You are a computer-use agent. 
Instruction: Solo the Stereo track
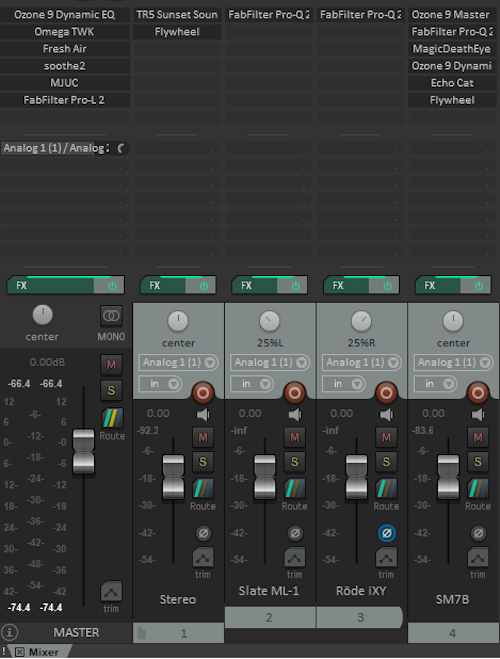203,462
